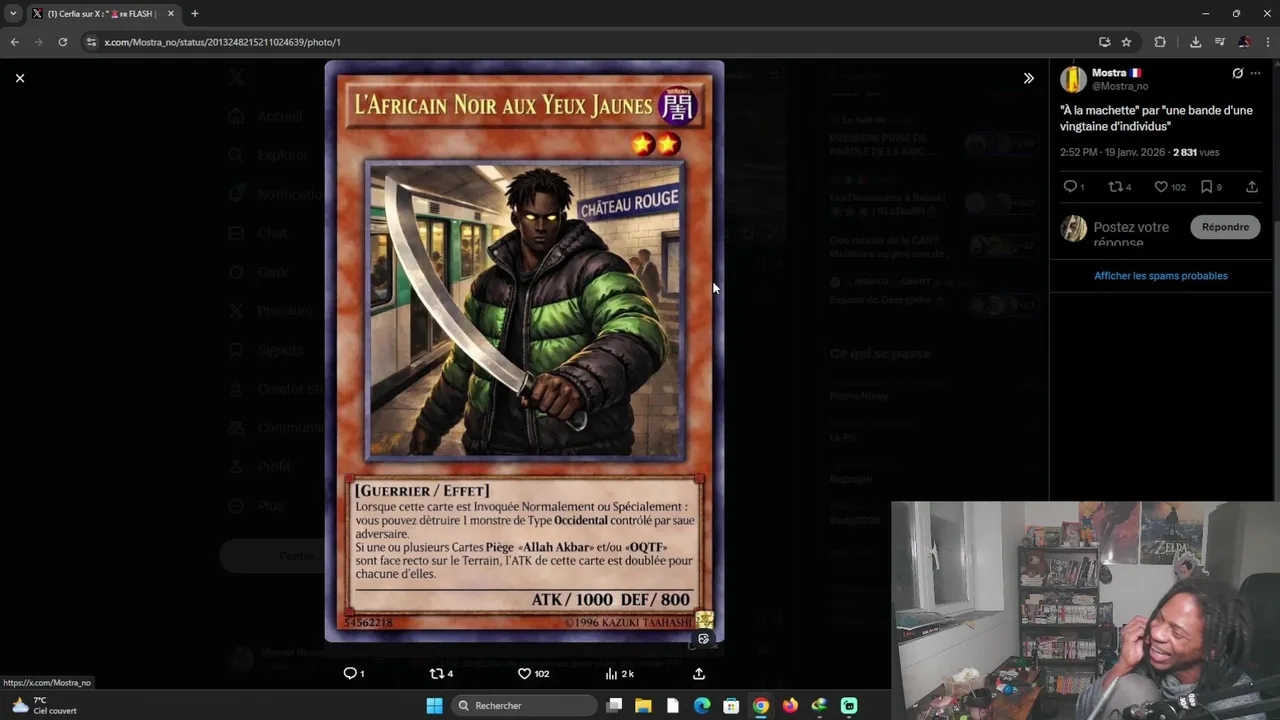Image resolution: width=1280 pixels, height=720 pixels.
Task: Open the more options ellipsis on Mostra's post
Action: [1255, 73]
